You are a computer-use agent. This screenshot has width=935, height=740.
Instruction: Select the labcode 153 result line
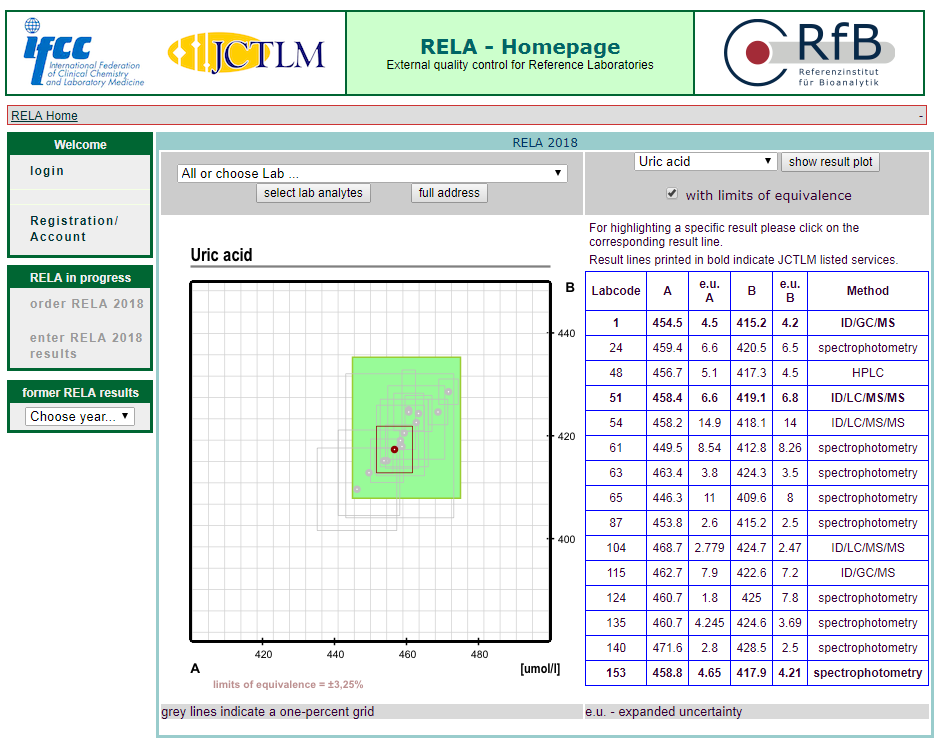[756, 673]
